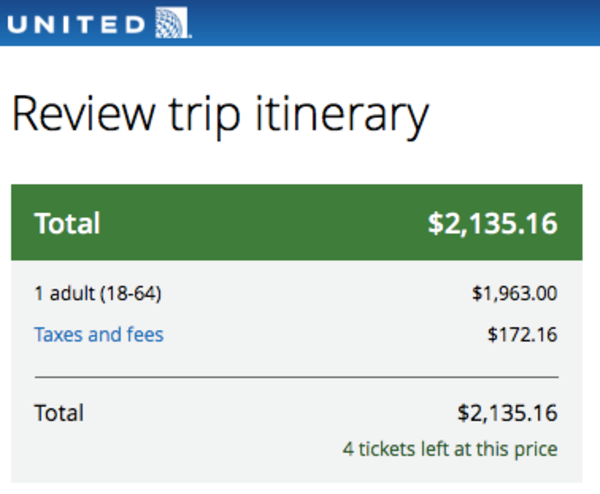Click the Total label in green banner
The image size is (600, 494).
click(67, 223)
